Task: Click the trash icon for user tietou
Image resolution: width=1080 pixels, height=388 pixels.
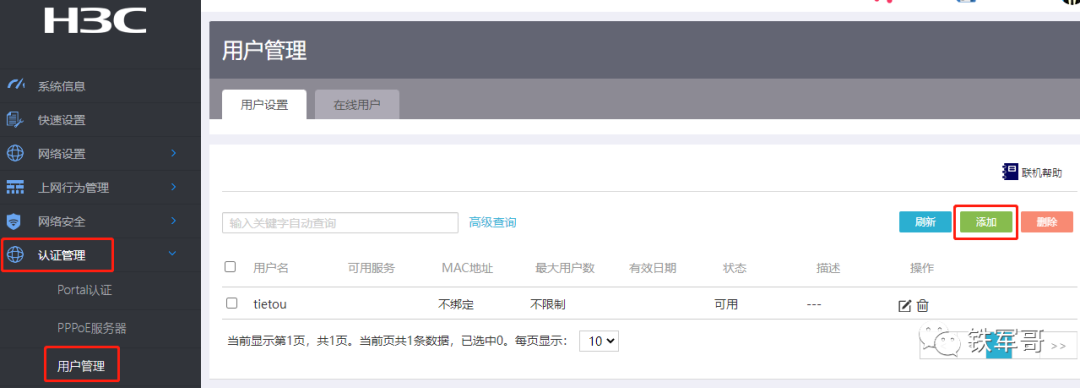Action: pos(923,305)
